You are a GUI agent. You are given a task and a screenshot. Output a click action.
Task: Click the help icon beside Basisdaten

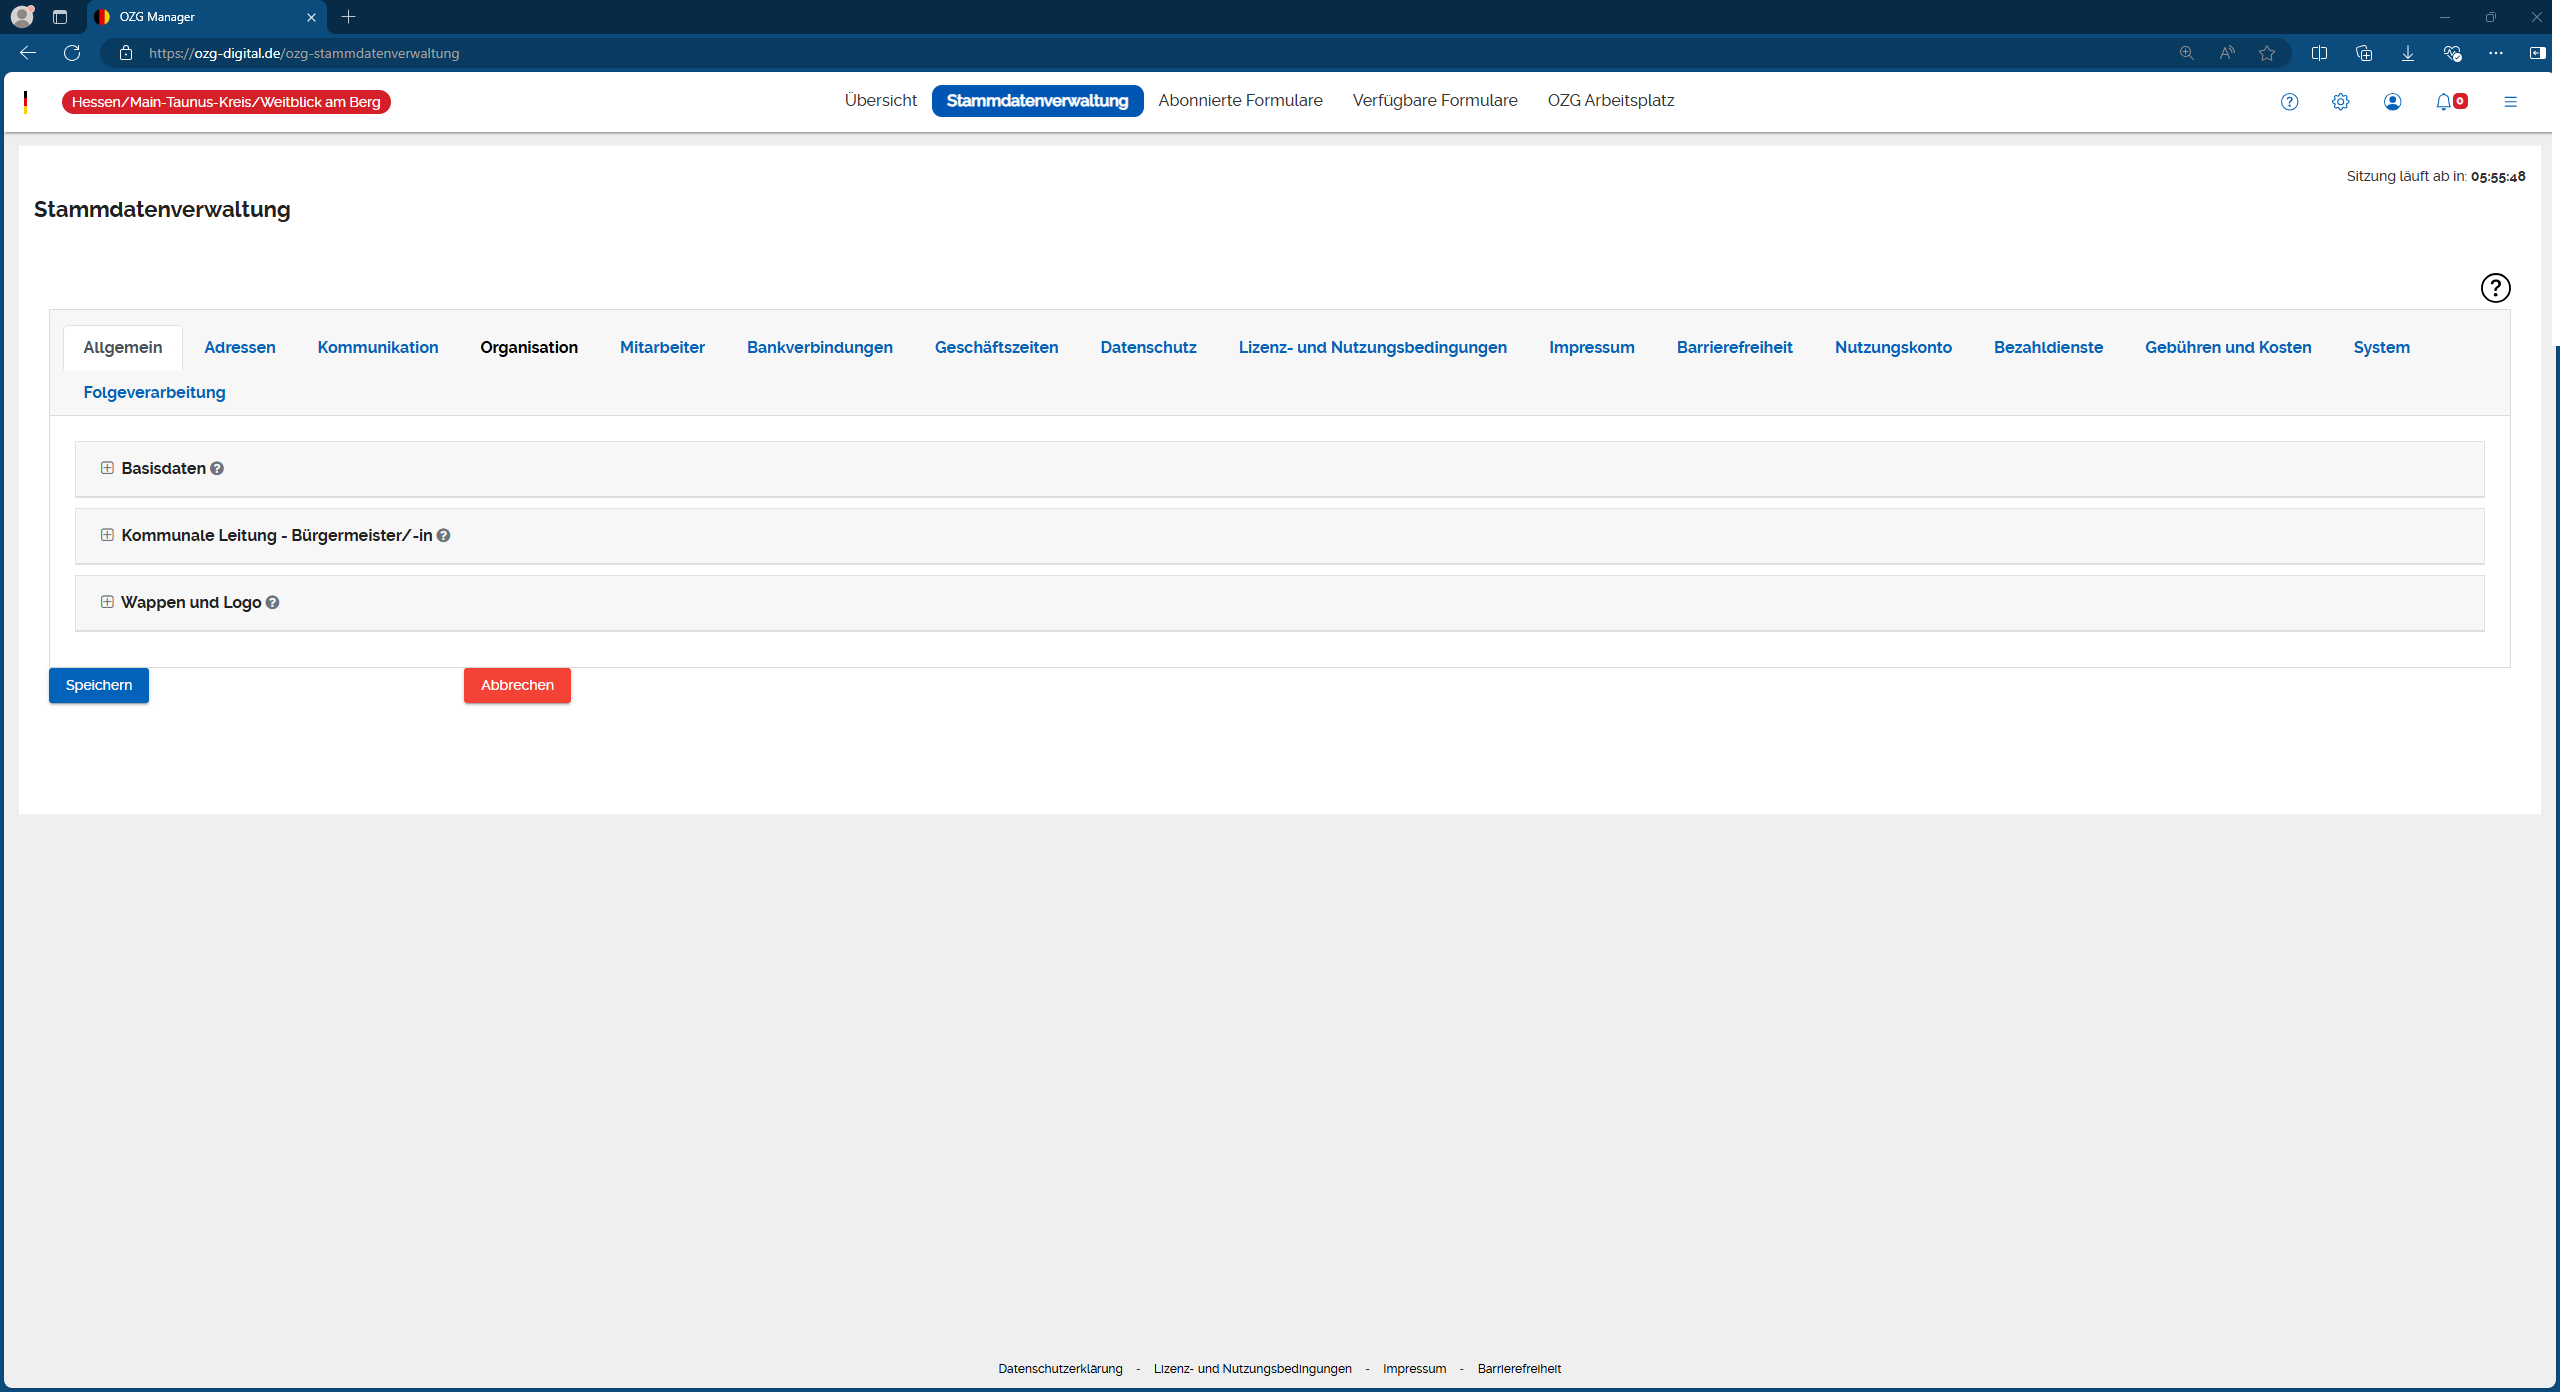tap(217, 468)
